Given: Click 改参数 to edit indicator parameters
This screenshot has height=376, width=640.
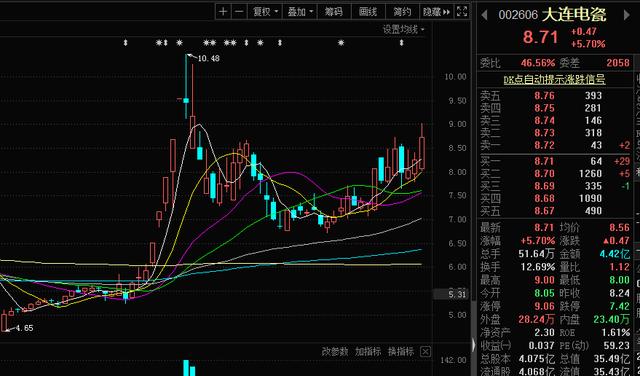Looking at the screenshot, I should [335, 351].
